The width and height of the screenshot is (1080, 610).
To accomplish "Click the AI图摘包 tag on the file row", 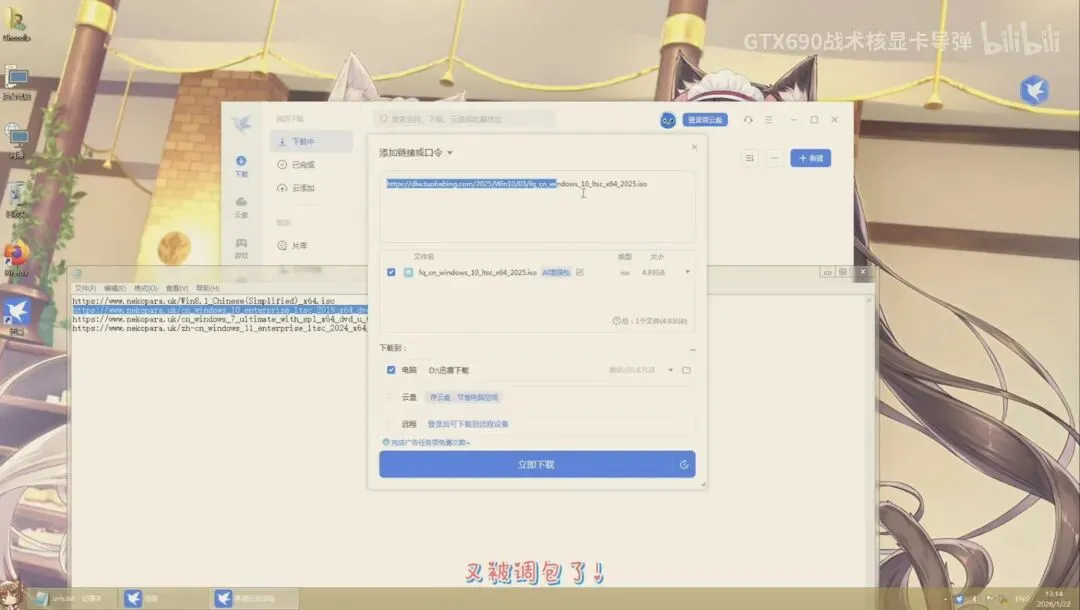I will click(556, 273).
